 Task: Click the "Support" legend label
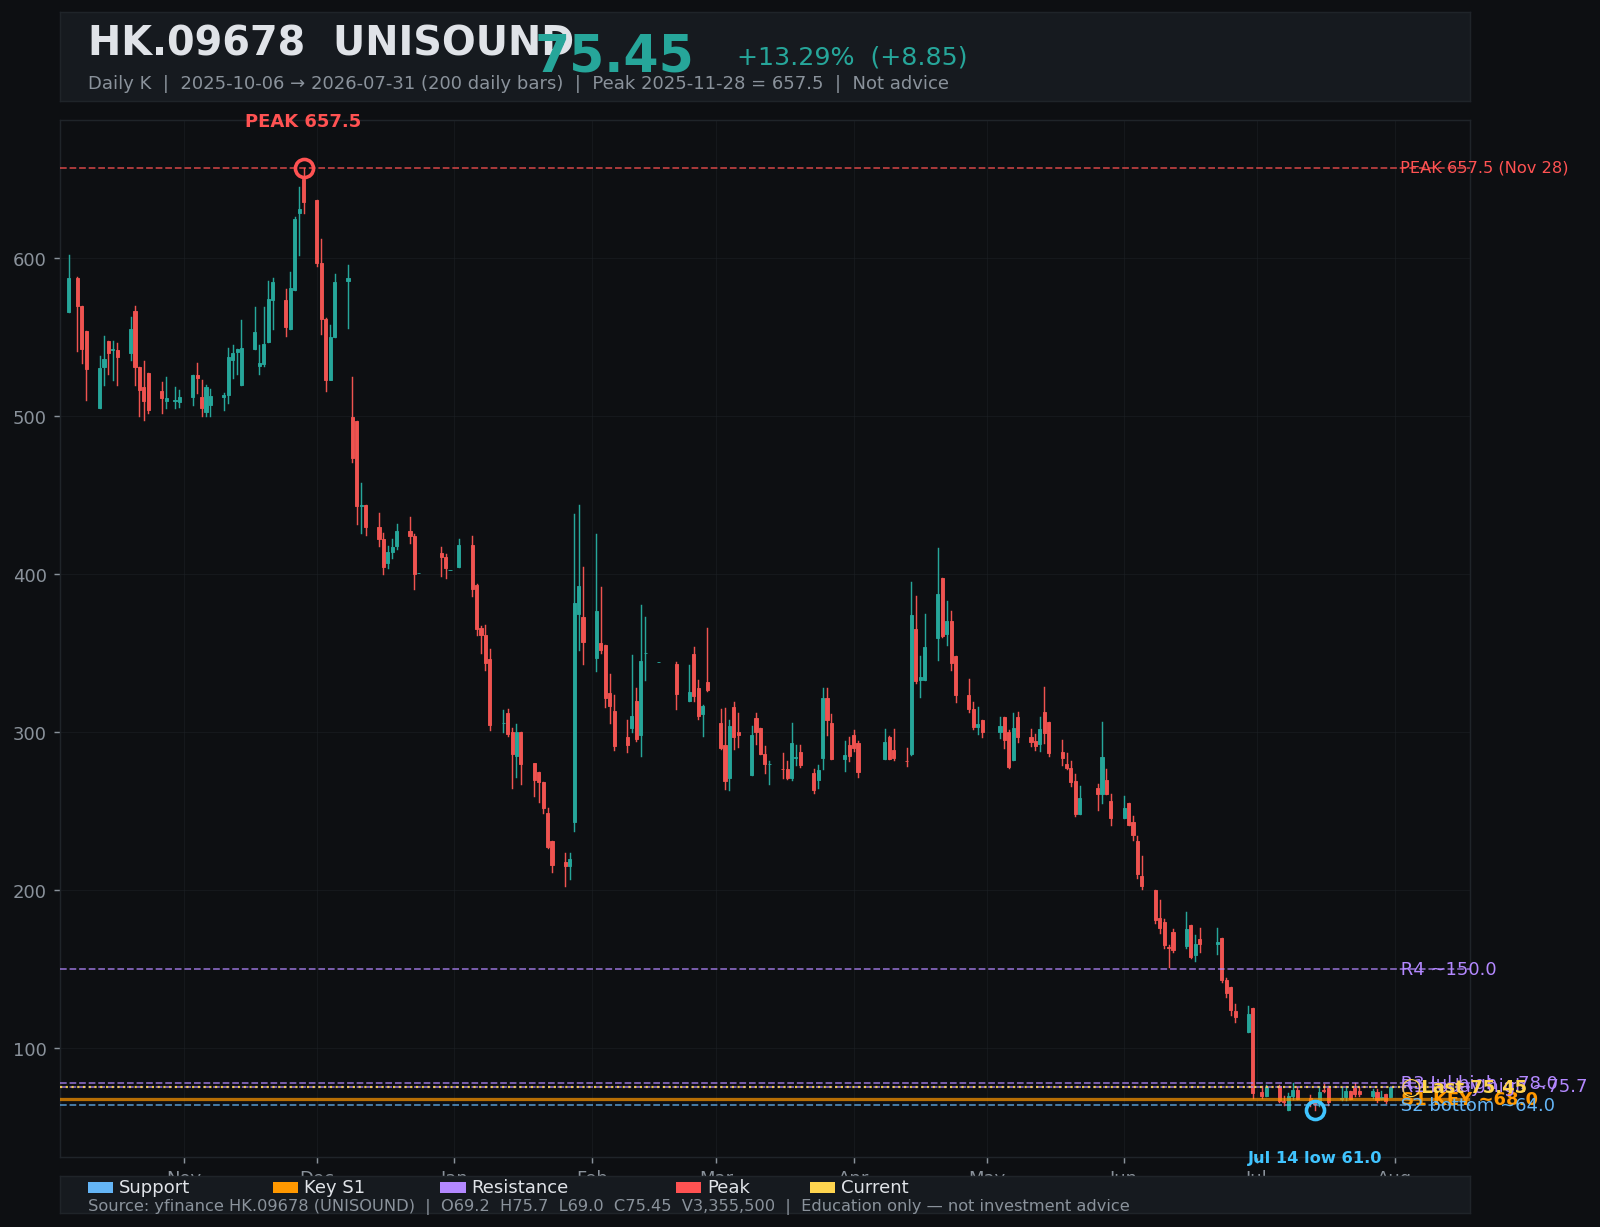coord(154,1188)
